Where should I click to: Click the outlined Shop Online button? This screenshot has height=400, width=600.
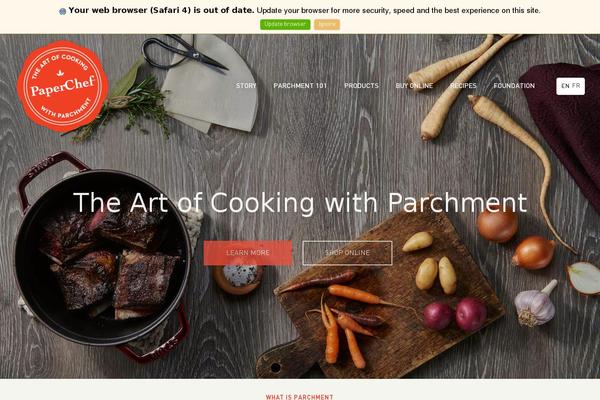click(347, 253)
